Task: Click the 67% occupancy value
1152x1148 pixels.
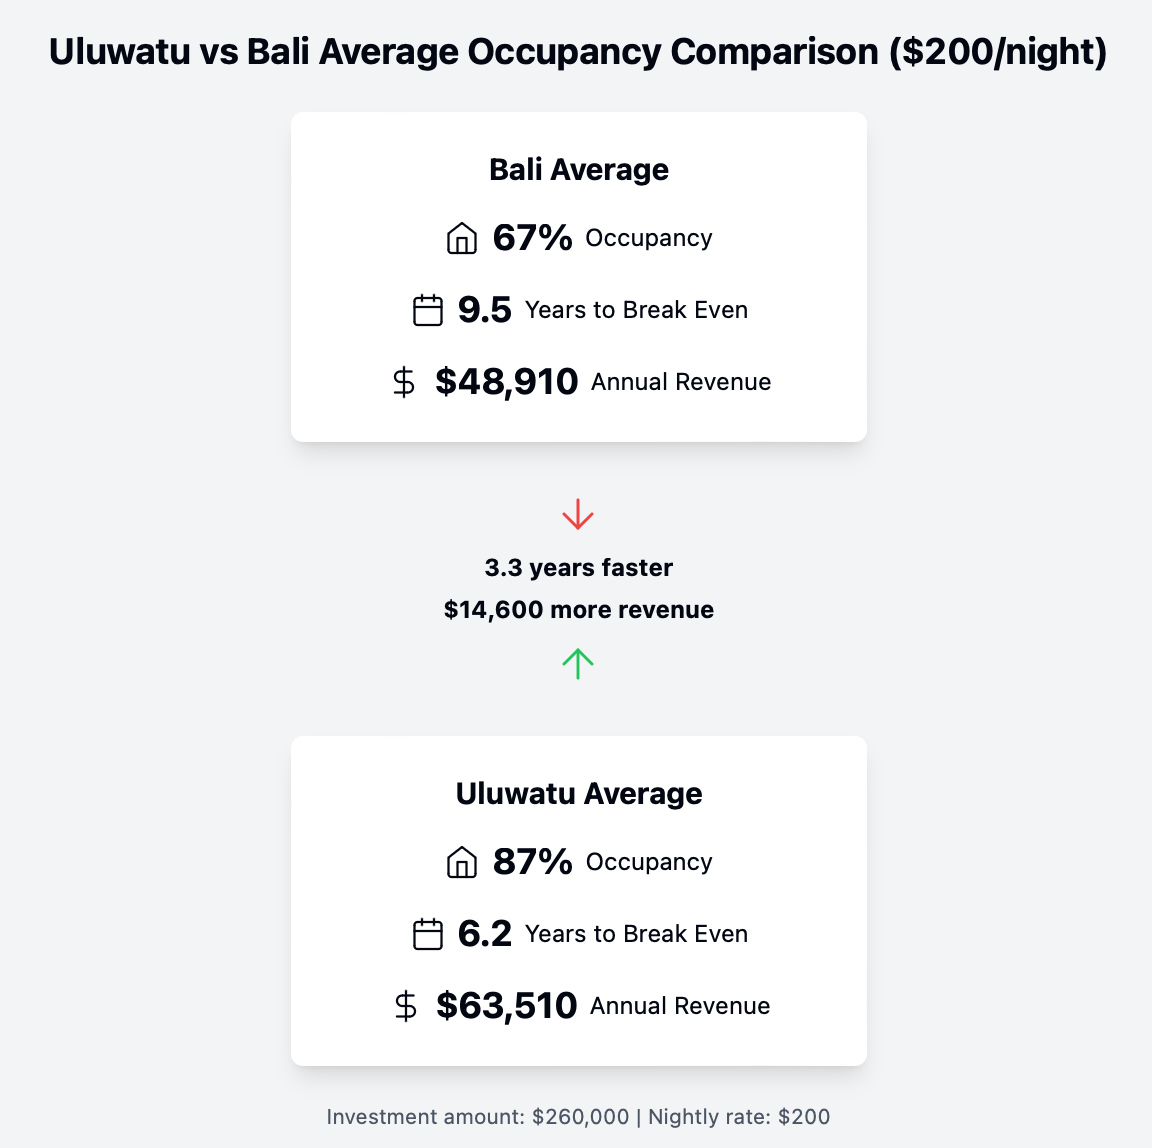Action: [533, 237]
